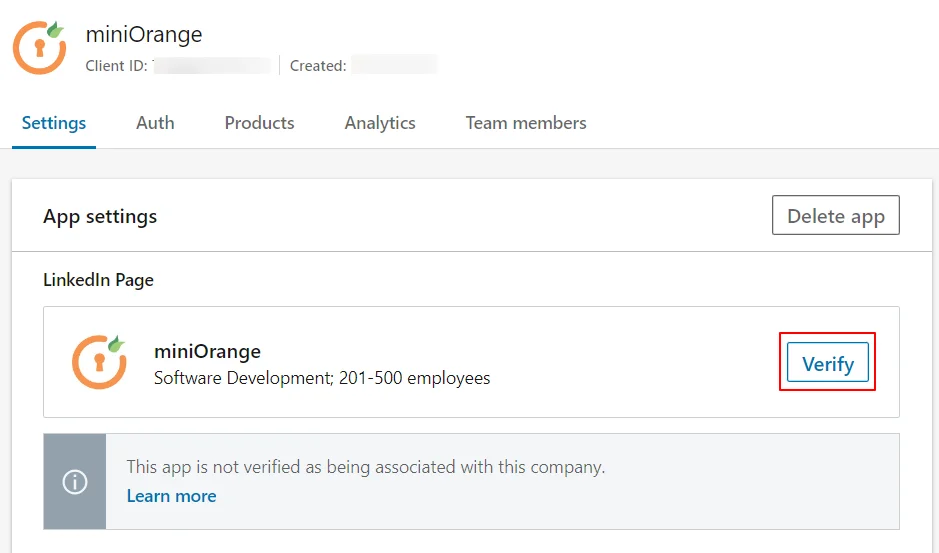Follow the Learn more link
Viewport: 939px width, 553px height.
(x=171, y=496)
